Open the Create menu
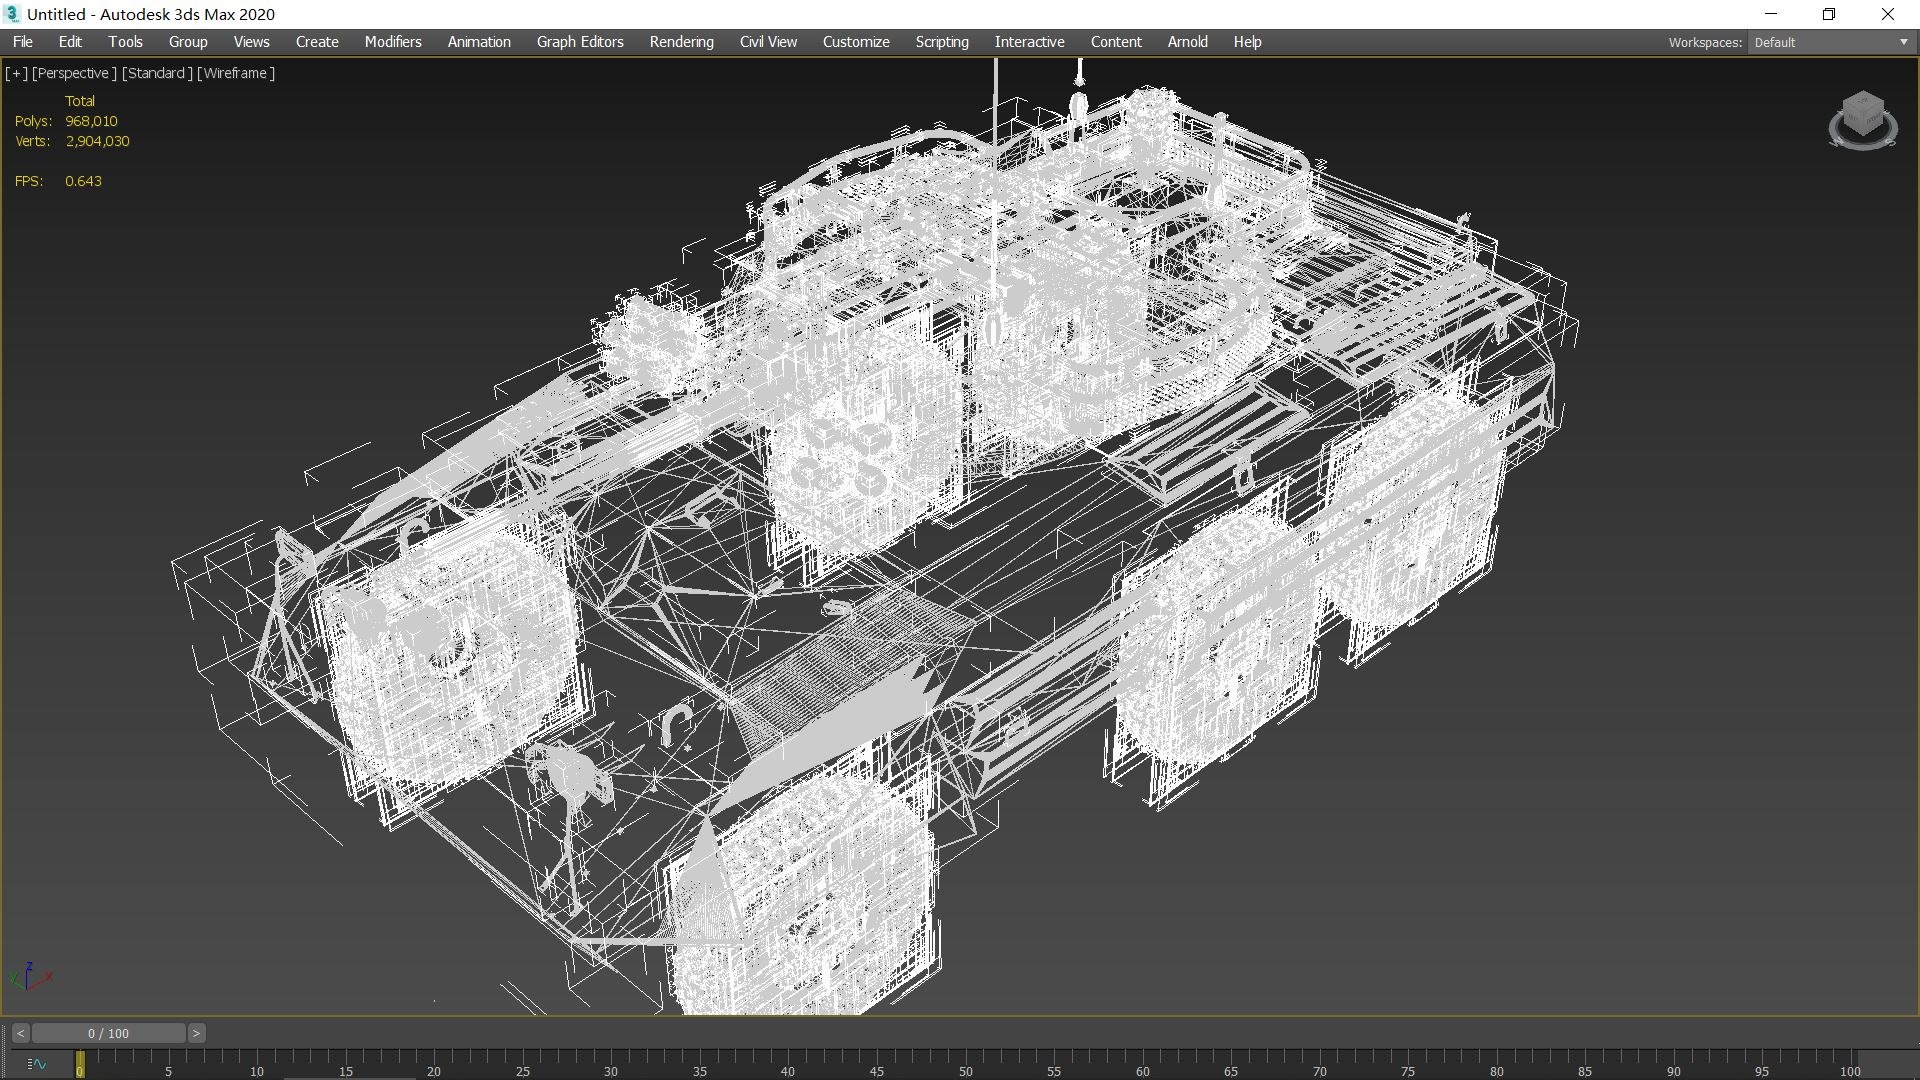This screenshot has width=1920, height=1080. pos(317,42)
